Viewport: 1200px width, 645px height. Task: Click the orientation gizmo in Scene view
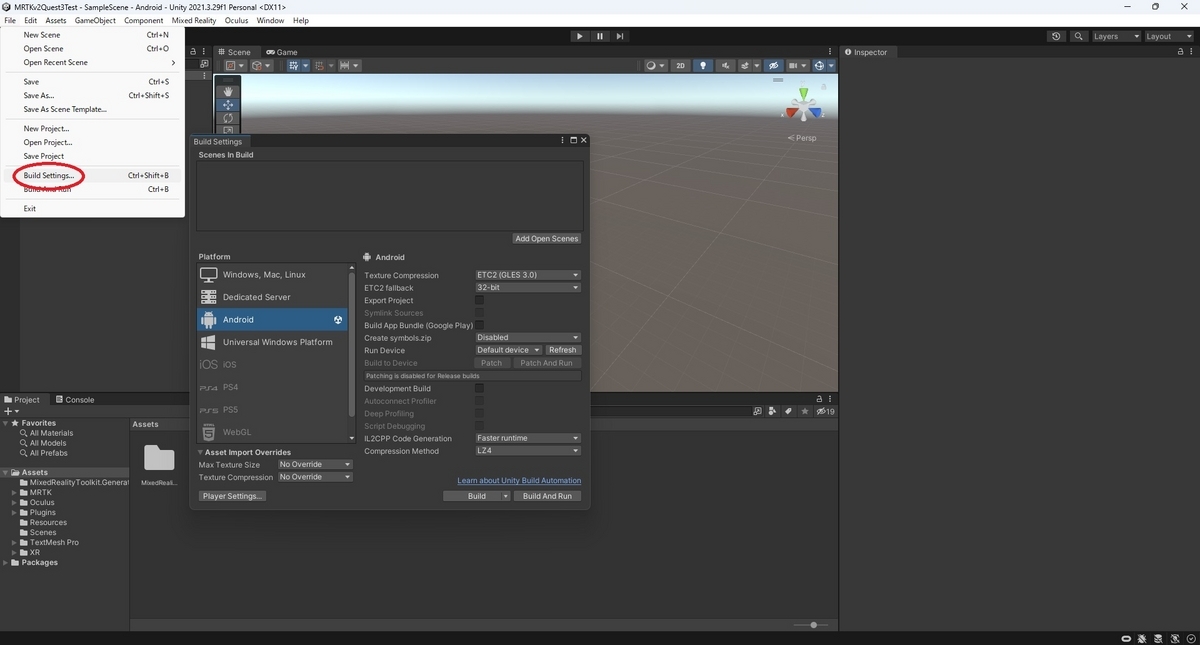coord(804,106)
